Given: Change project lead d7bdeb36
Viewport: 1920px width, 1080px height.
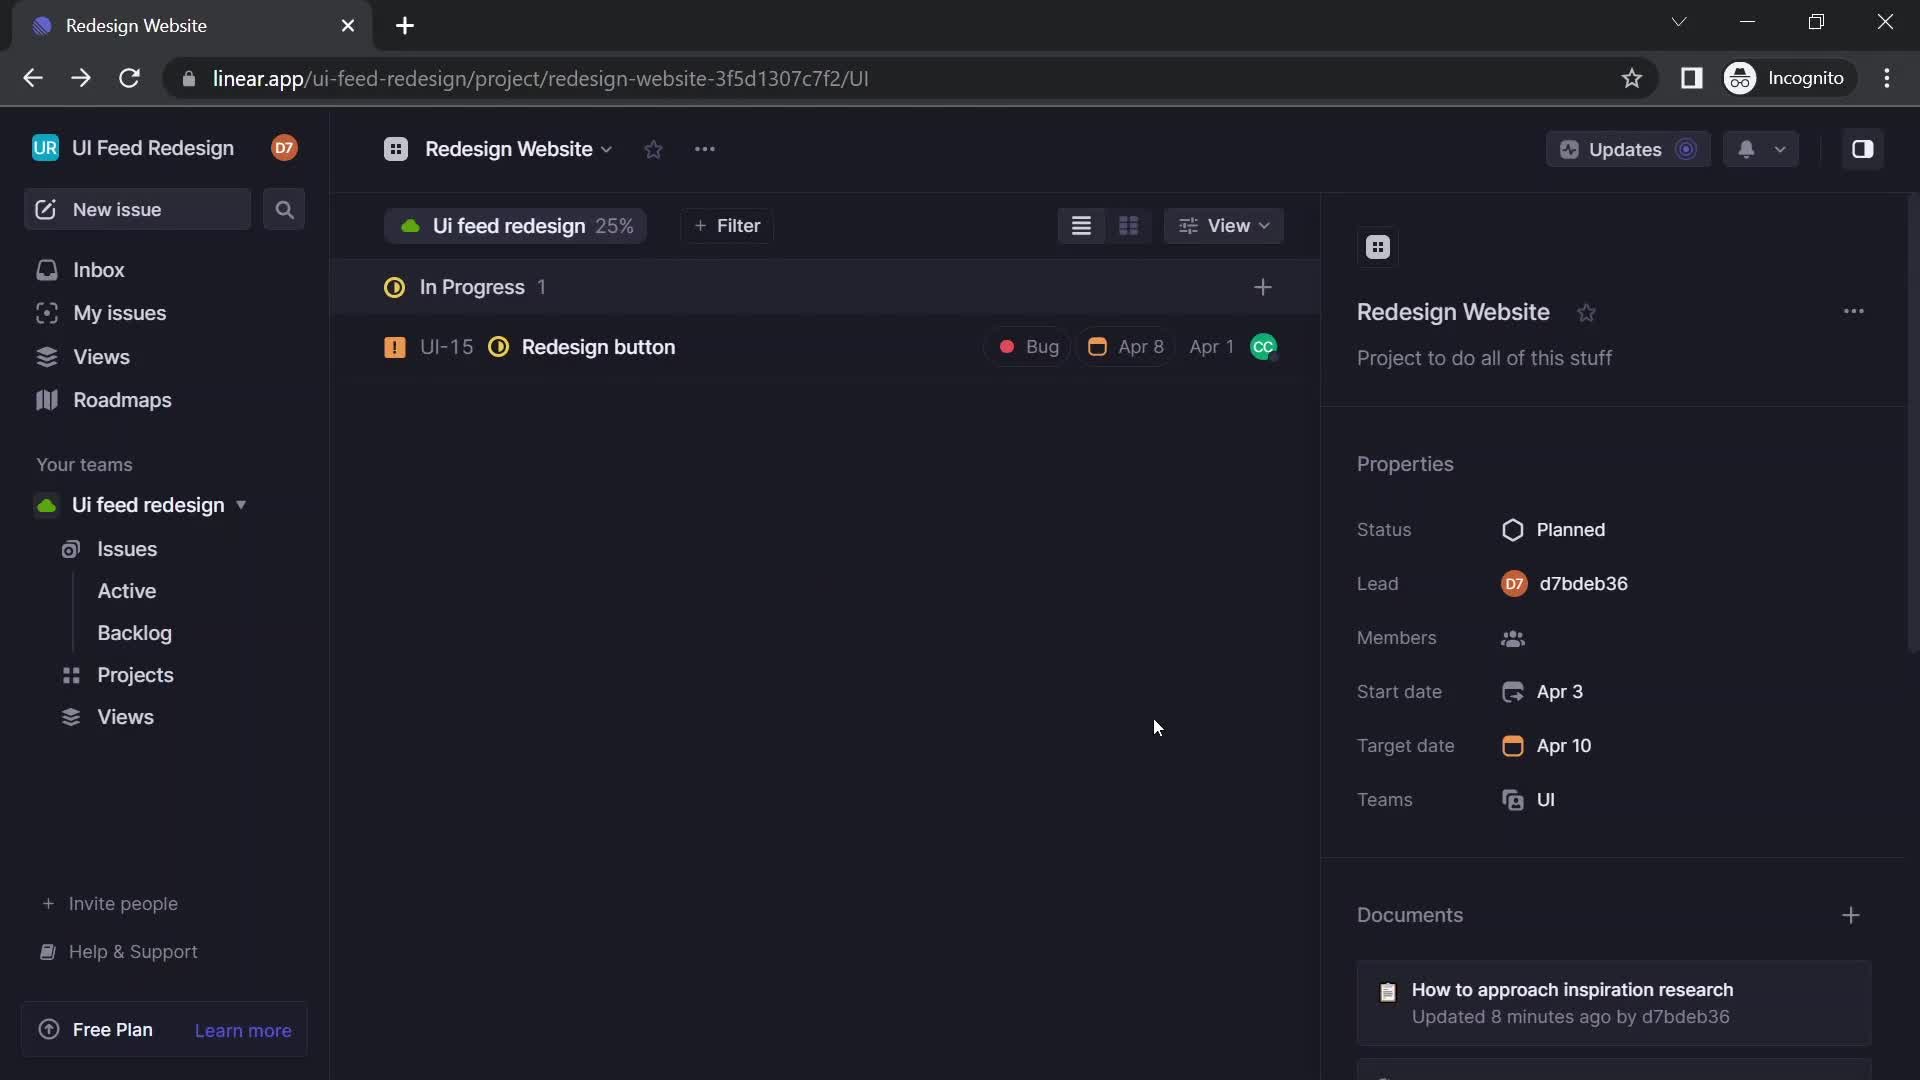Looking at the screenshot, I should click(1564, 584).
